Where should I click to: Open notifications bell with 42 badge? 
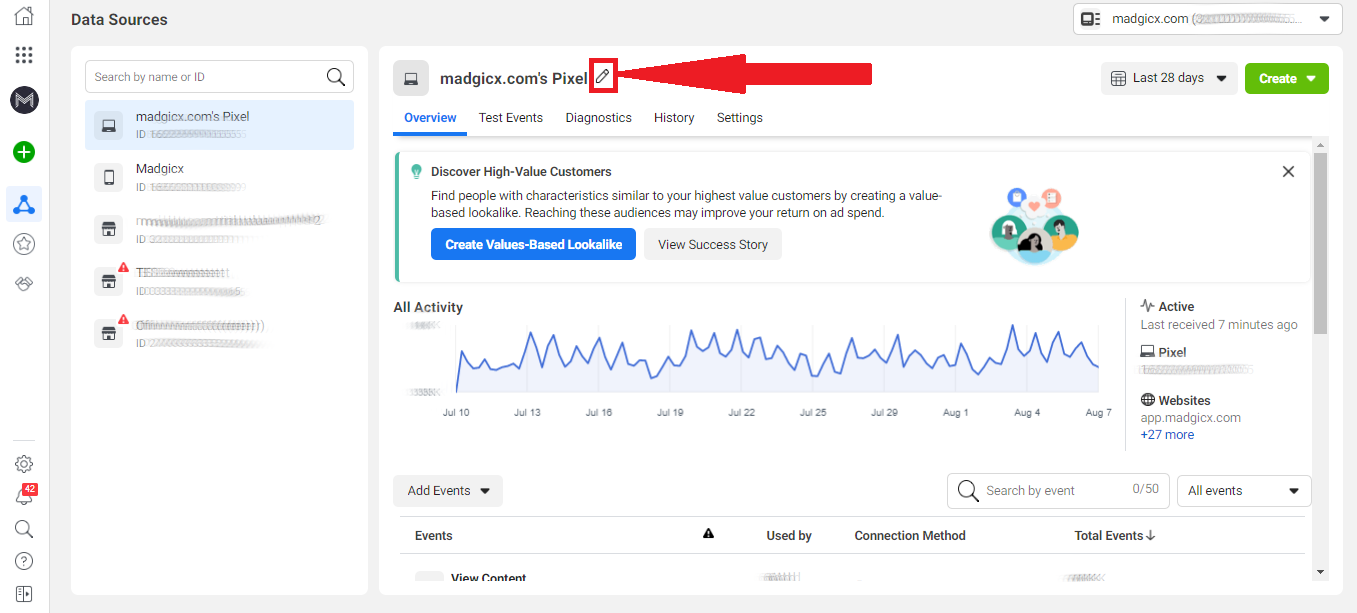point(24,495)
